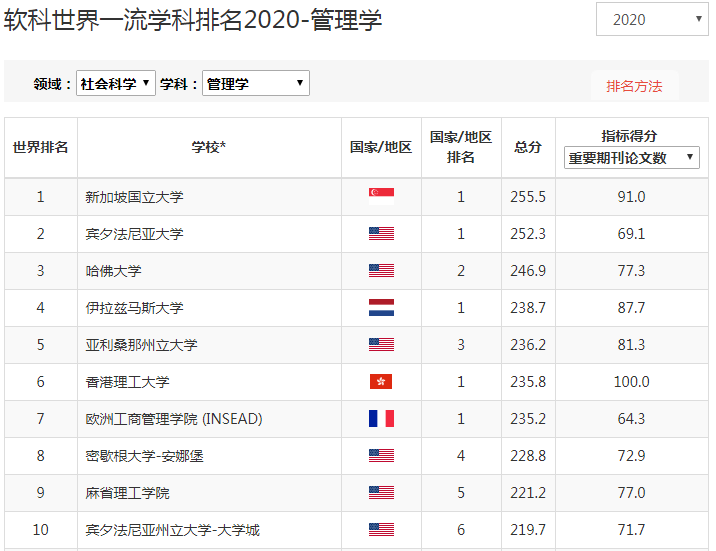This screenshot has width=716, height=551.
Task: Click total score 219.7
Action: tap(528, 530)
